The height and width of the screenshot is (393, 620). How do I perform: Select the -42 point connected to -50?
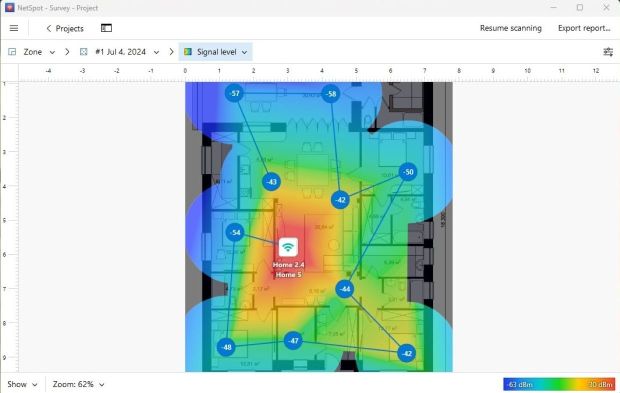click(x=340, y=200)
